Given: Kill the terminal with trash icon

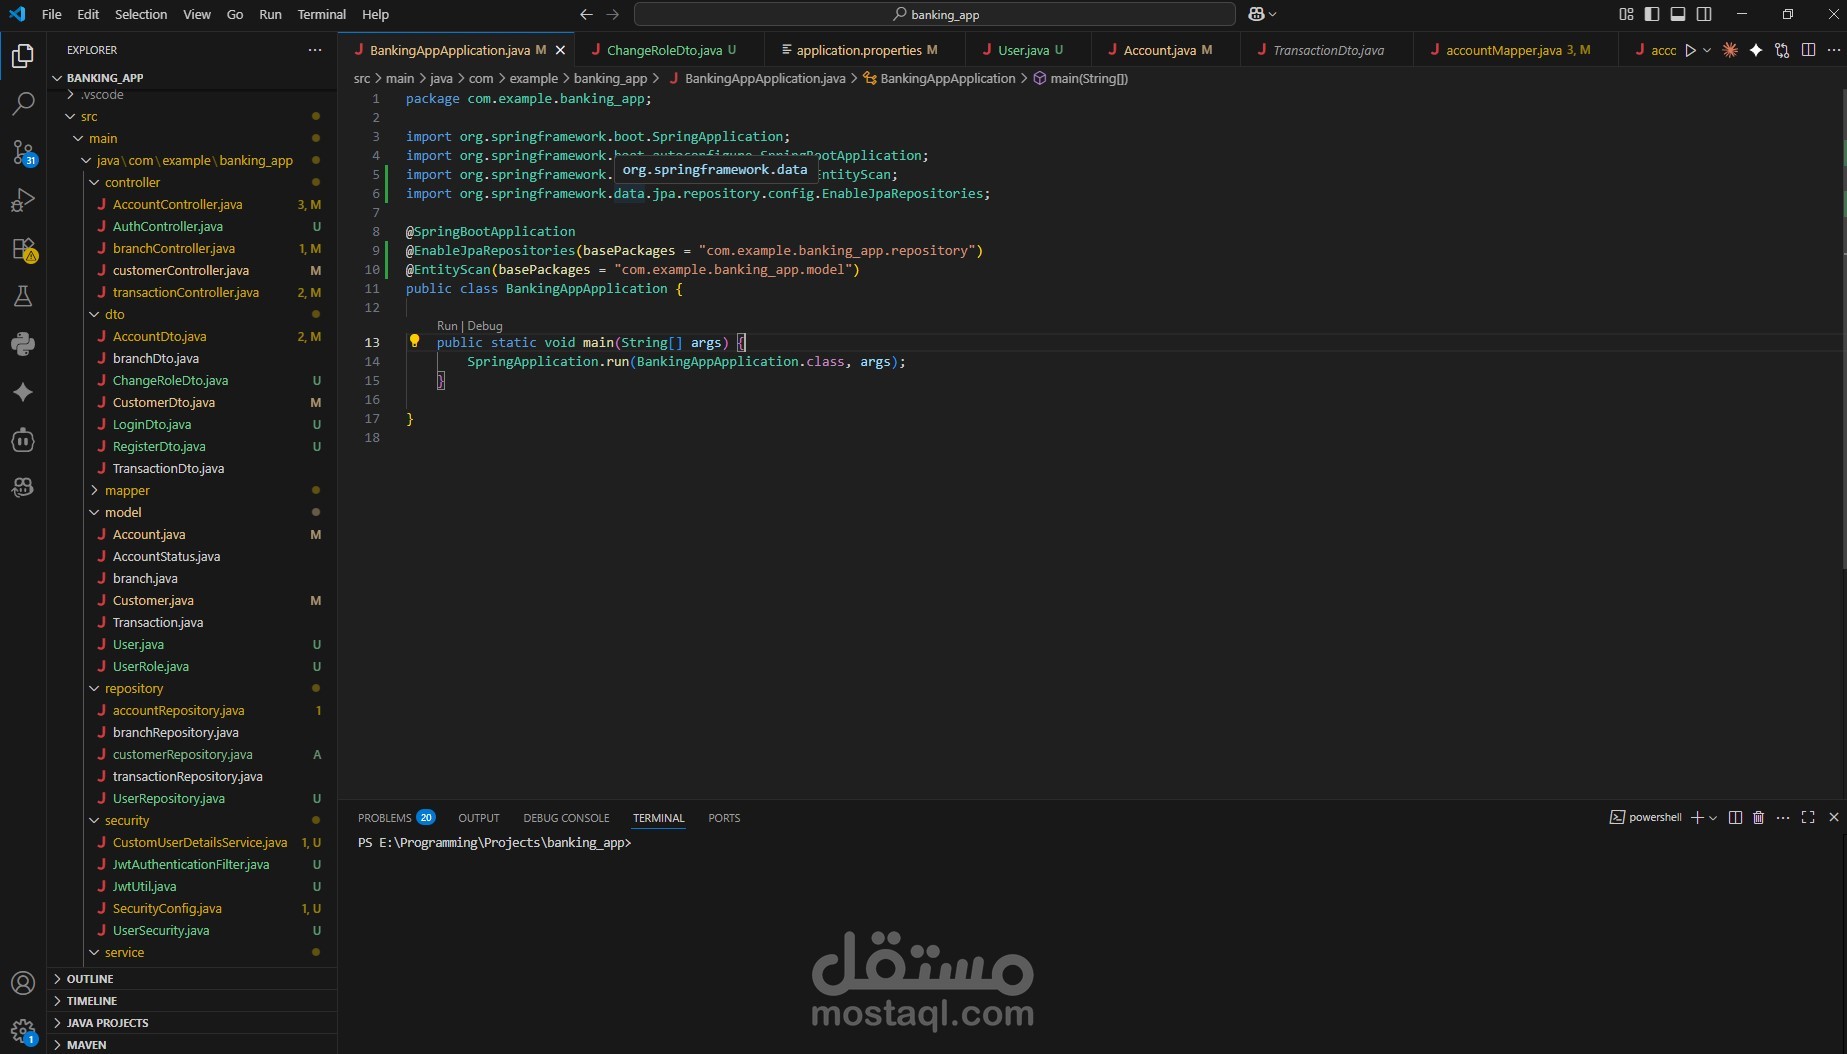Looking at the screenshot, I should 1759,817.
